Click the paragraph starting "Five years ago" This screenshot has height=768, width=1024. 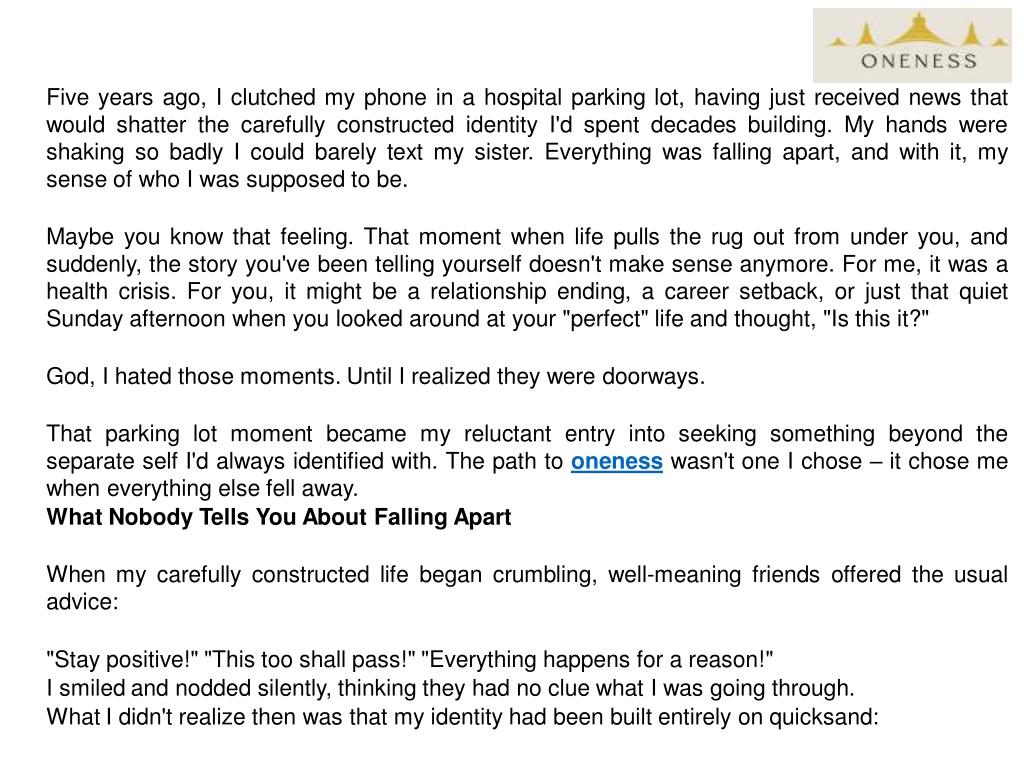pos(527,138)
